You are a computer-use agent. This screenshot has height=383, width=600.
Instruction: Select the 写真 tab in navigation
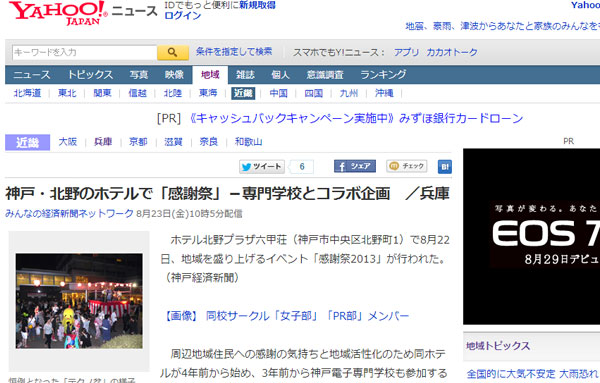(x=139, y=75)
